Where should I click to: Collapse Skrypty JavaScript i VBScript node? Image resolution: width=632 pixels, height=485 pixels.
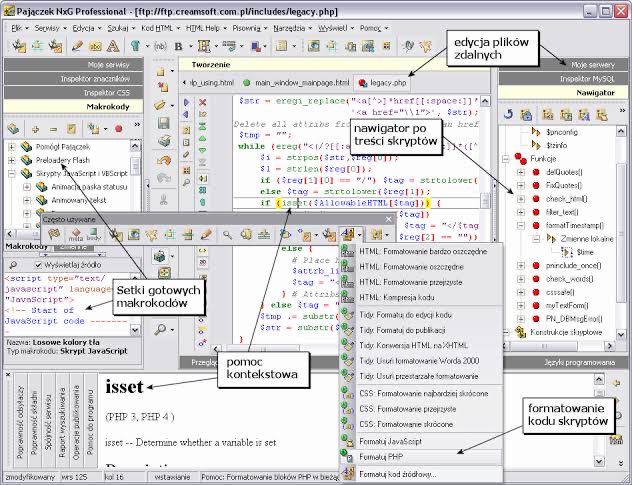click(12, 173)
